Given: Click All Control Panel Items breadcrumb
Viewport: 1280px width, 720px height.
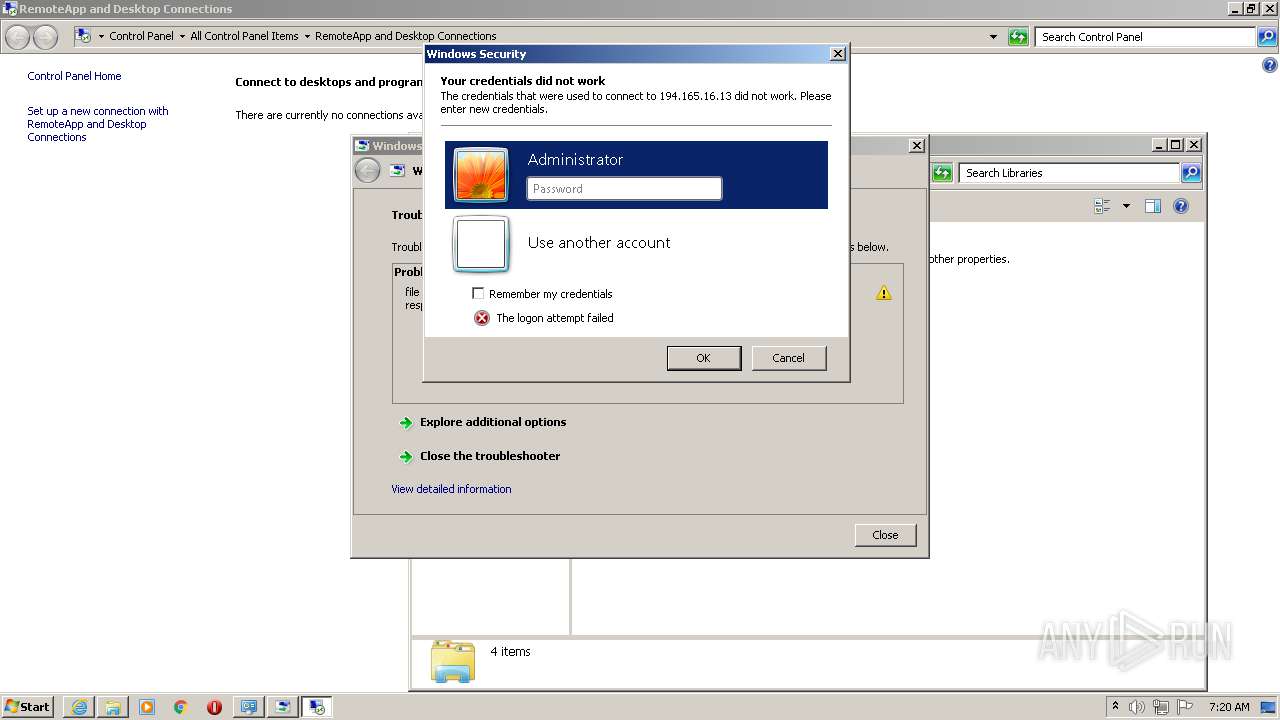Looking at the screenshot, I should (x=244, y=36).
